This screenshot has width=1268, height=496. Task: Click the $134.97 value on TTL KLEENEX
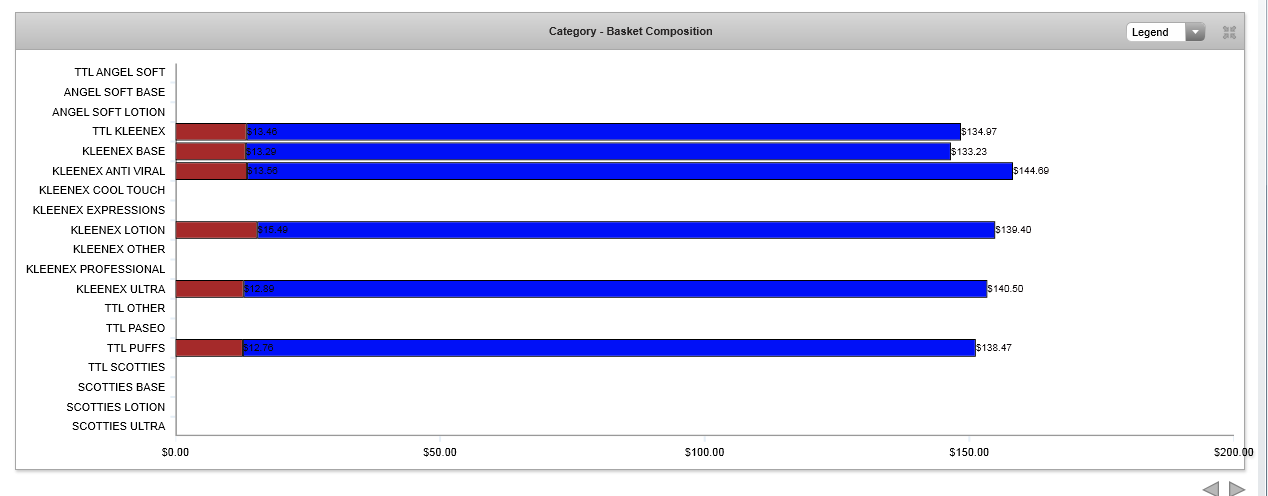[x=979, y=132]
